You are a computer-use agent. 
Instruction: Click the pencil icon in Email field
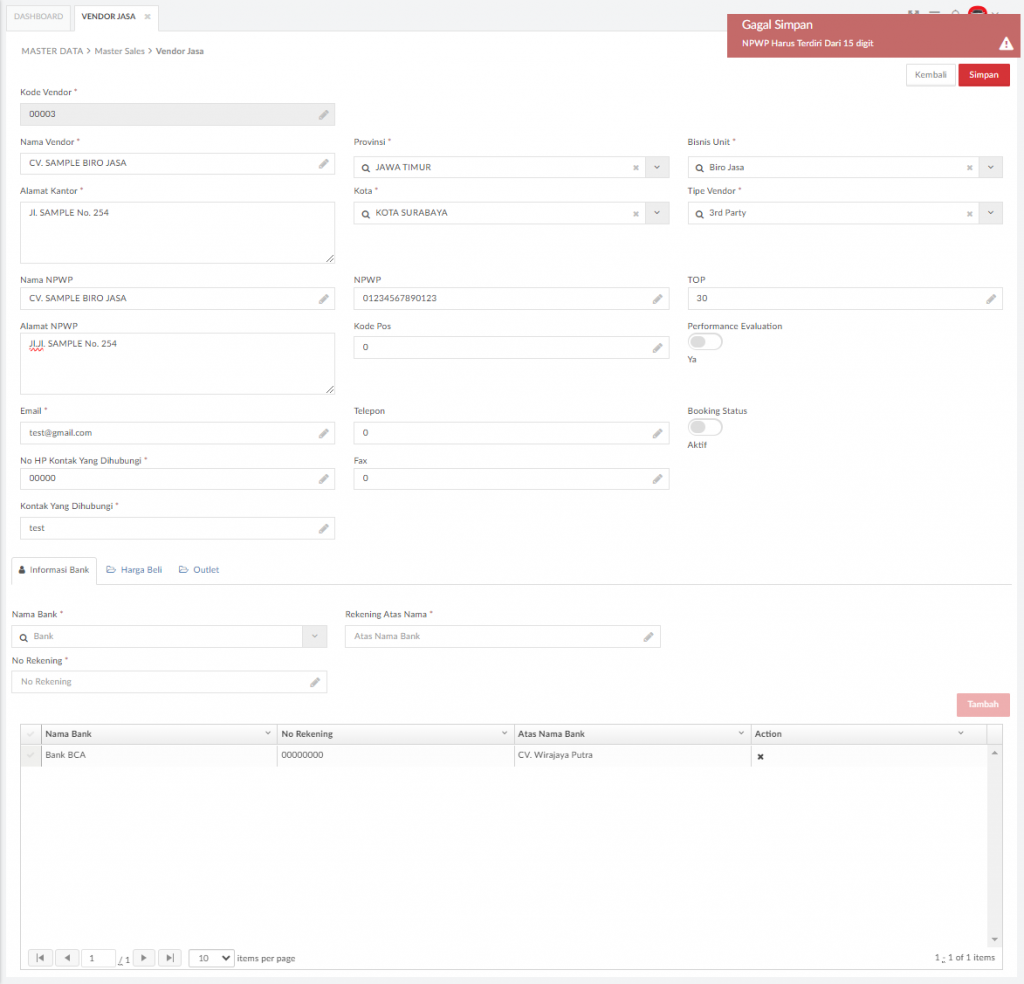323,434
